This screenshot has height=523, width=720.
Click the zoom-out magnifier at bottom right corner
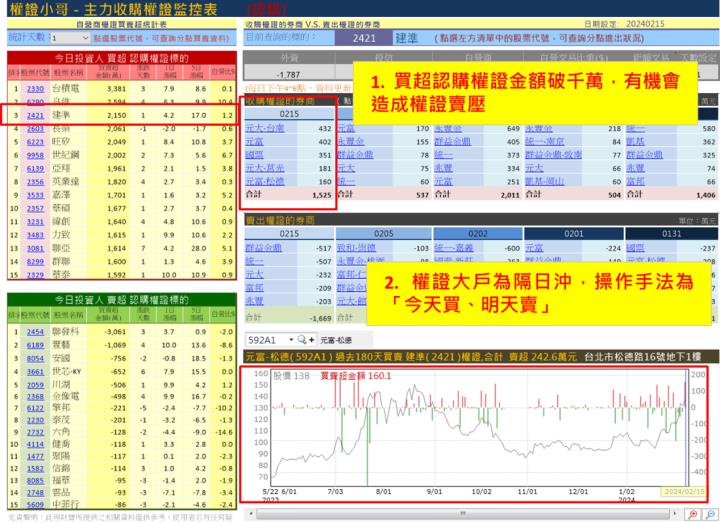coord(710,515)
